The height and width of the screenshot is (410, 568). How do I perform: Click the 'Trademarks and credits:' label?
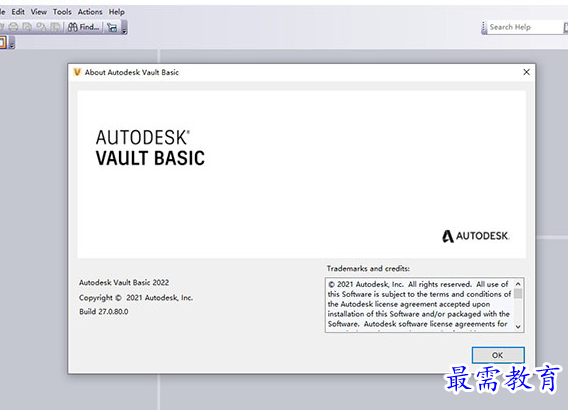(368, 268)
